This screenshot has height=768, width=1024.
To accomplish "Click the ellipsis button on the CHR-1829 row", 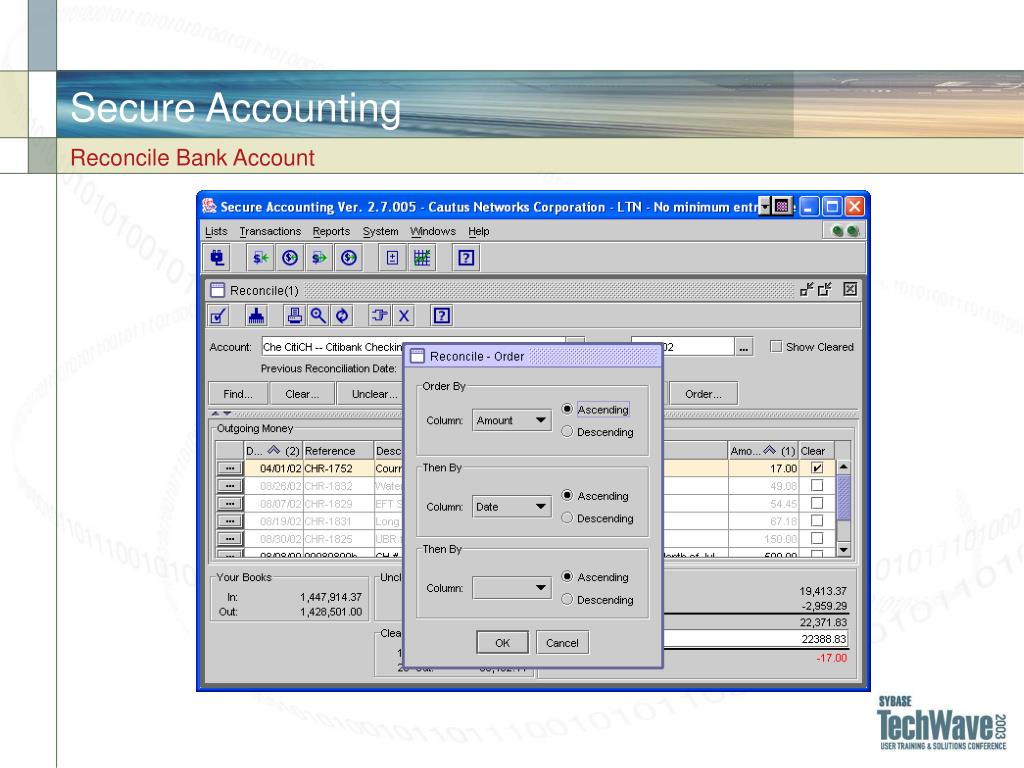I will coord(229,504).
